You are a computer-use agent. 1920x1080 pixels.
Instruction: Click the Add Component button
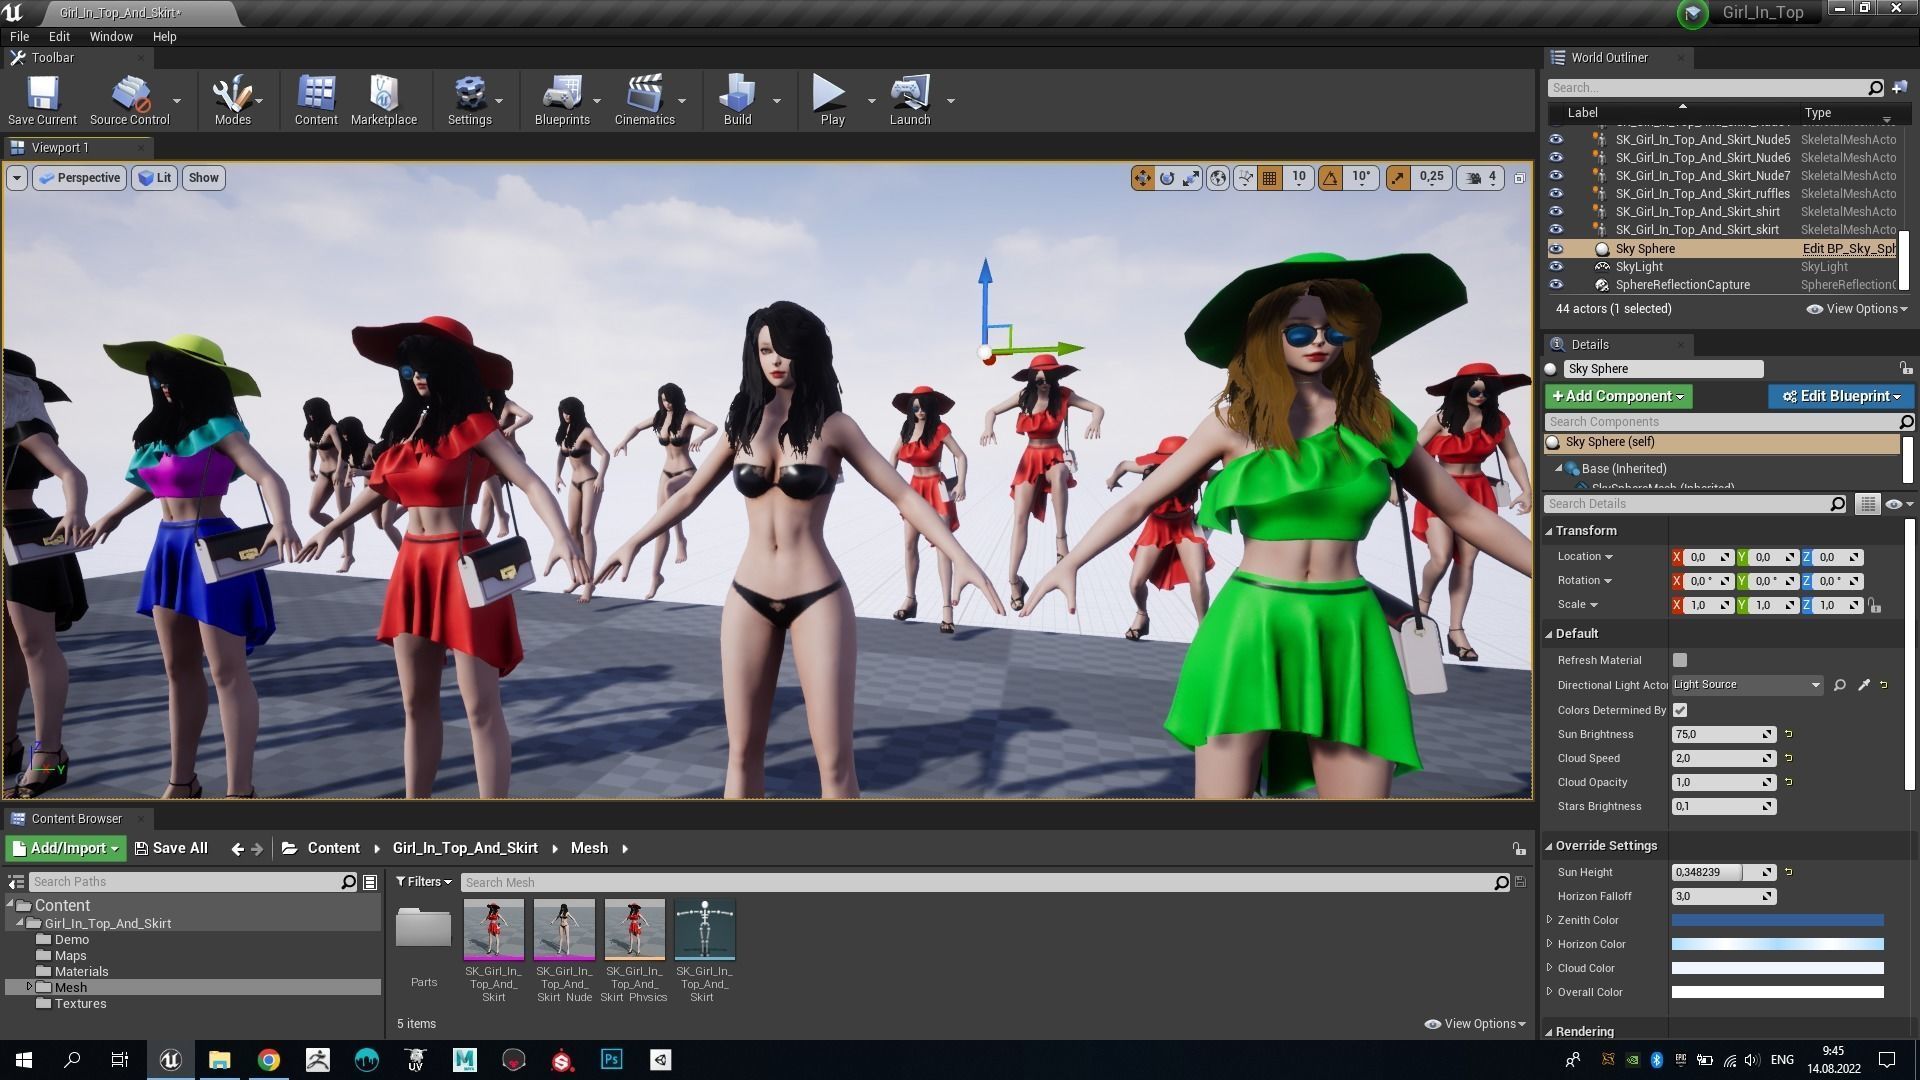click(x=1617, y=396)
